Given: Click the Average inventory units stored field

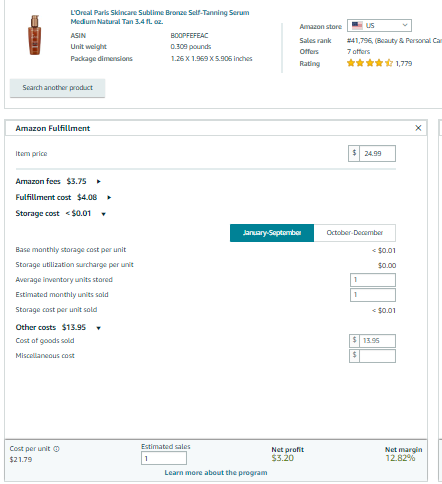Looking at the screenshot, I should coord(373,280).
